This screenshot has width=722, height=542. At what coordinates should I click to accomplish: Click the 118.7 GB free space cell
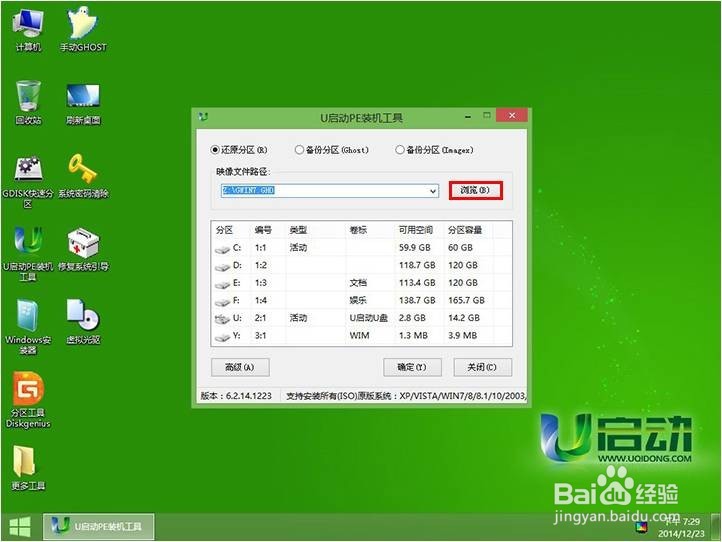417,265
